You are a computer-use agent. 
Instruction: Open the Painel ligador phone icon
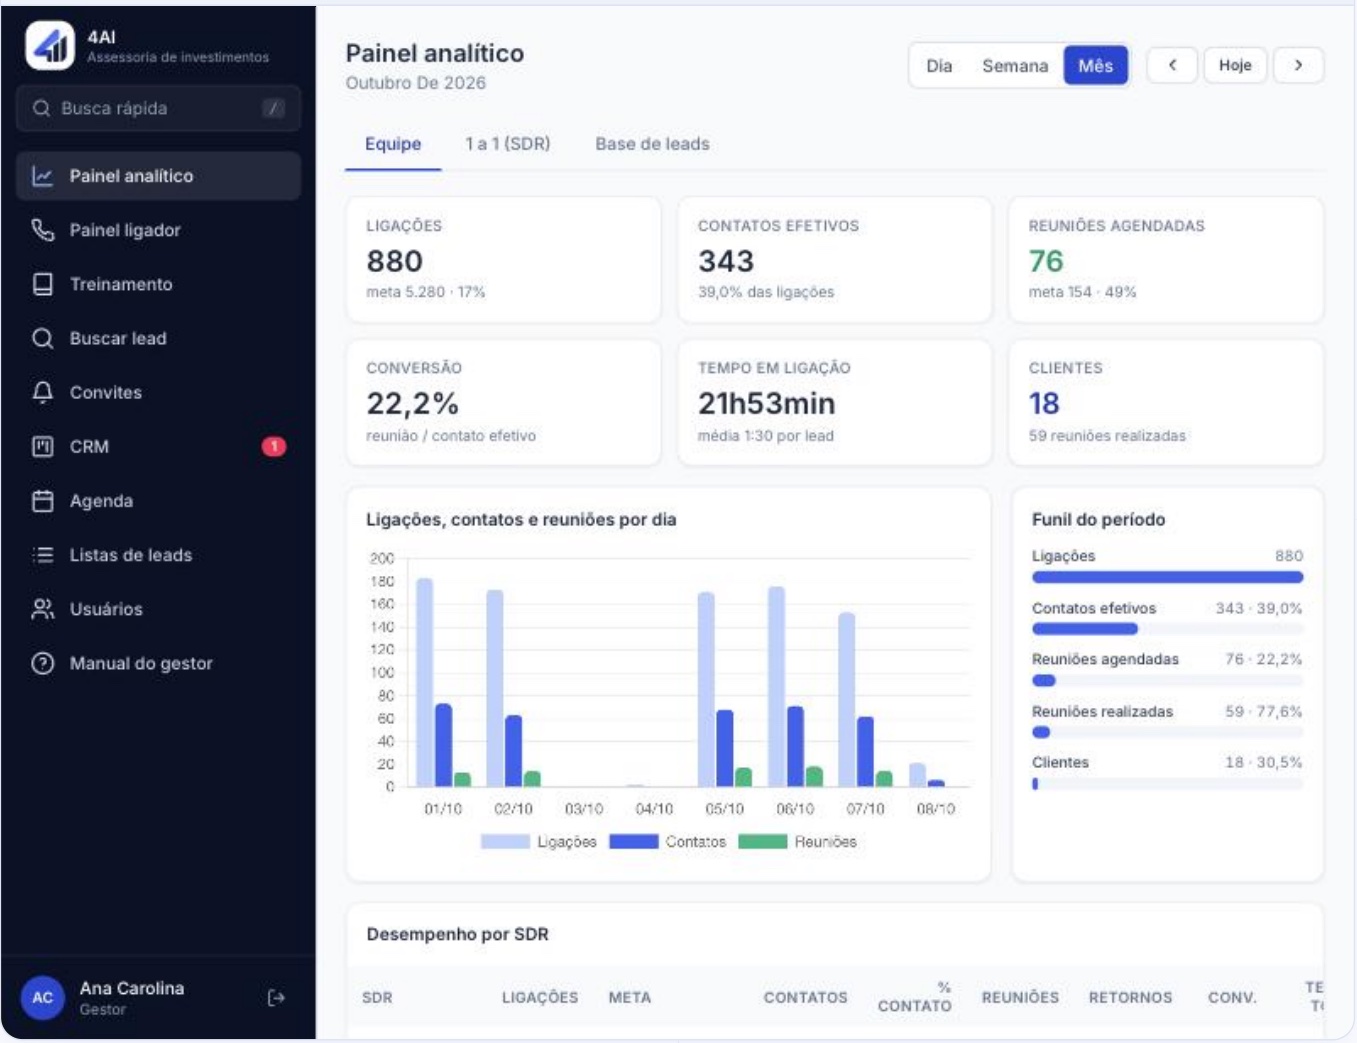[x=42, y=230]
